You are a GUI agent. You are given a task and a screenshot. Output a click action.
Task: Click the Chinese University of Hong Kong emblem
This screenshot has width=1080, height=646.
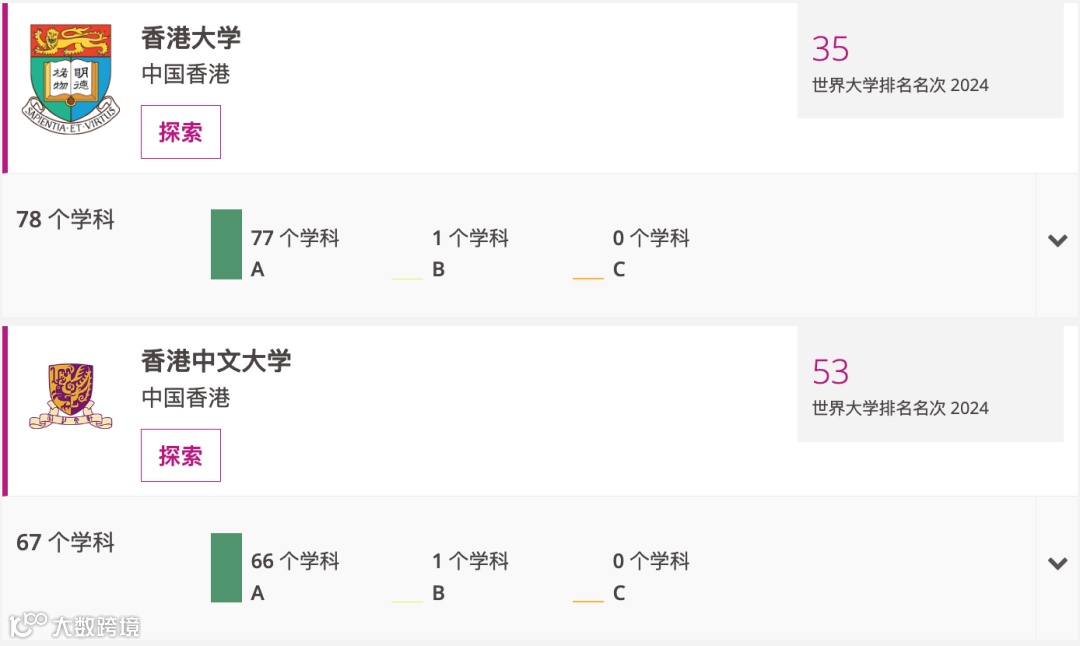pos(70,397)
